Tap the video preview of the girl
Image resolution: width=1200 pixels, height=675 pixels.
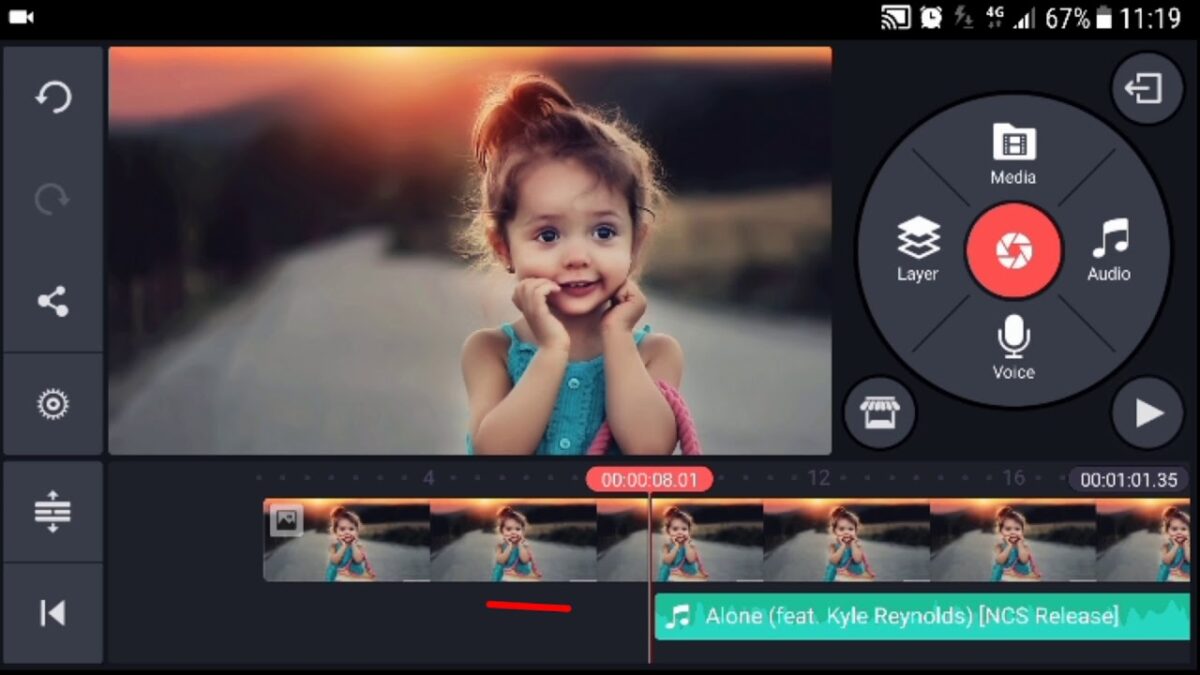pos(470,251)
